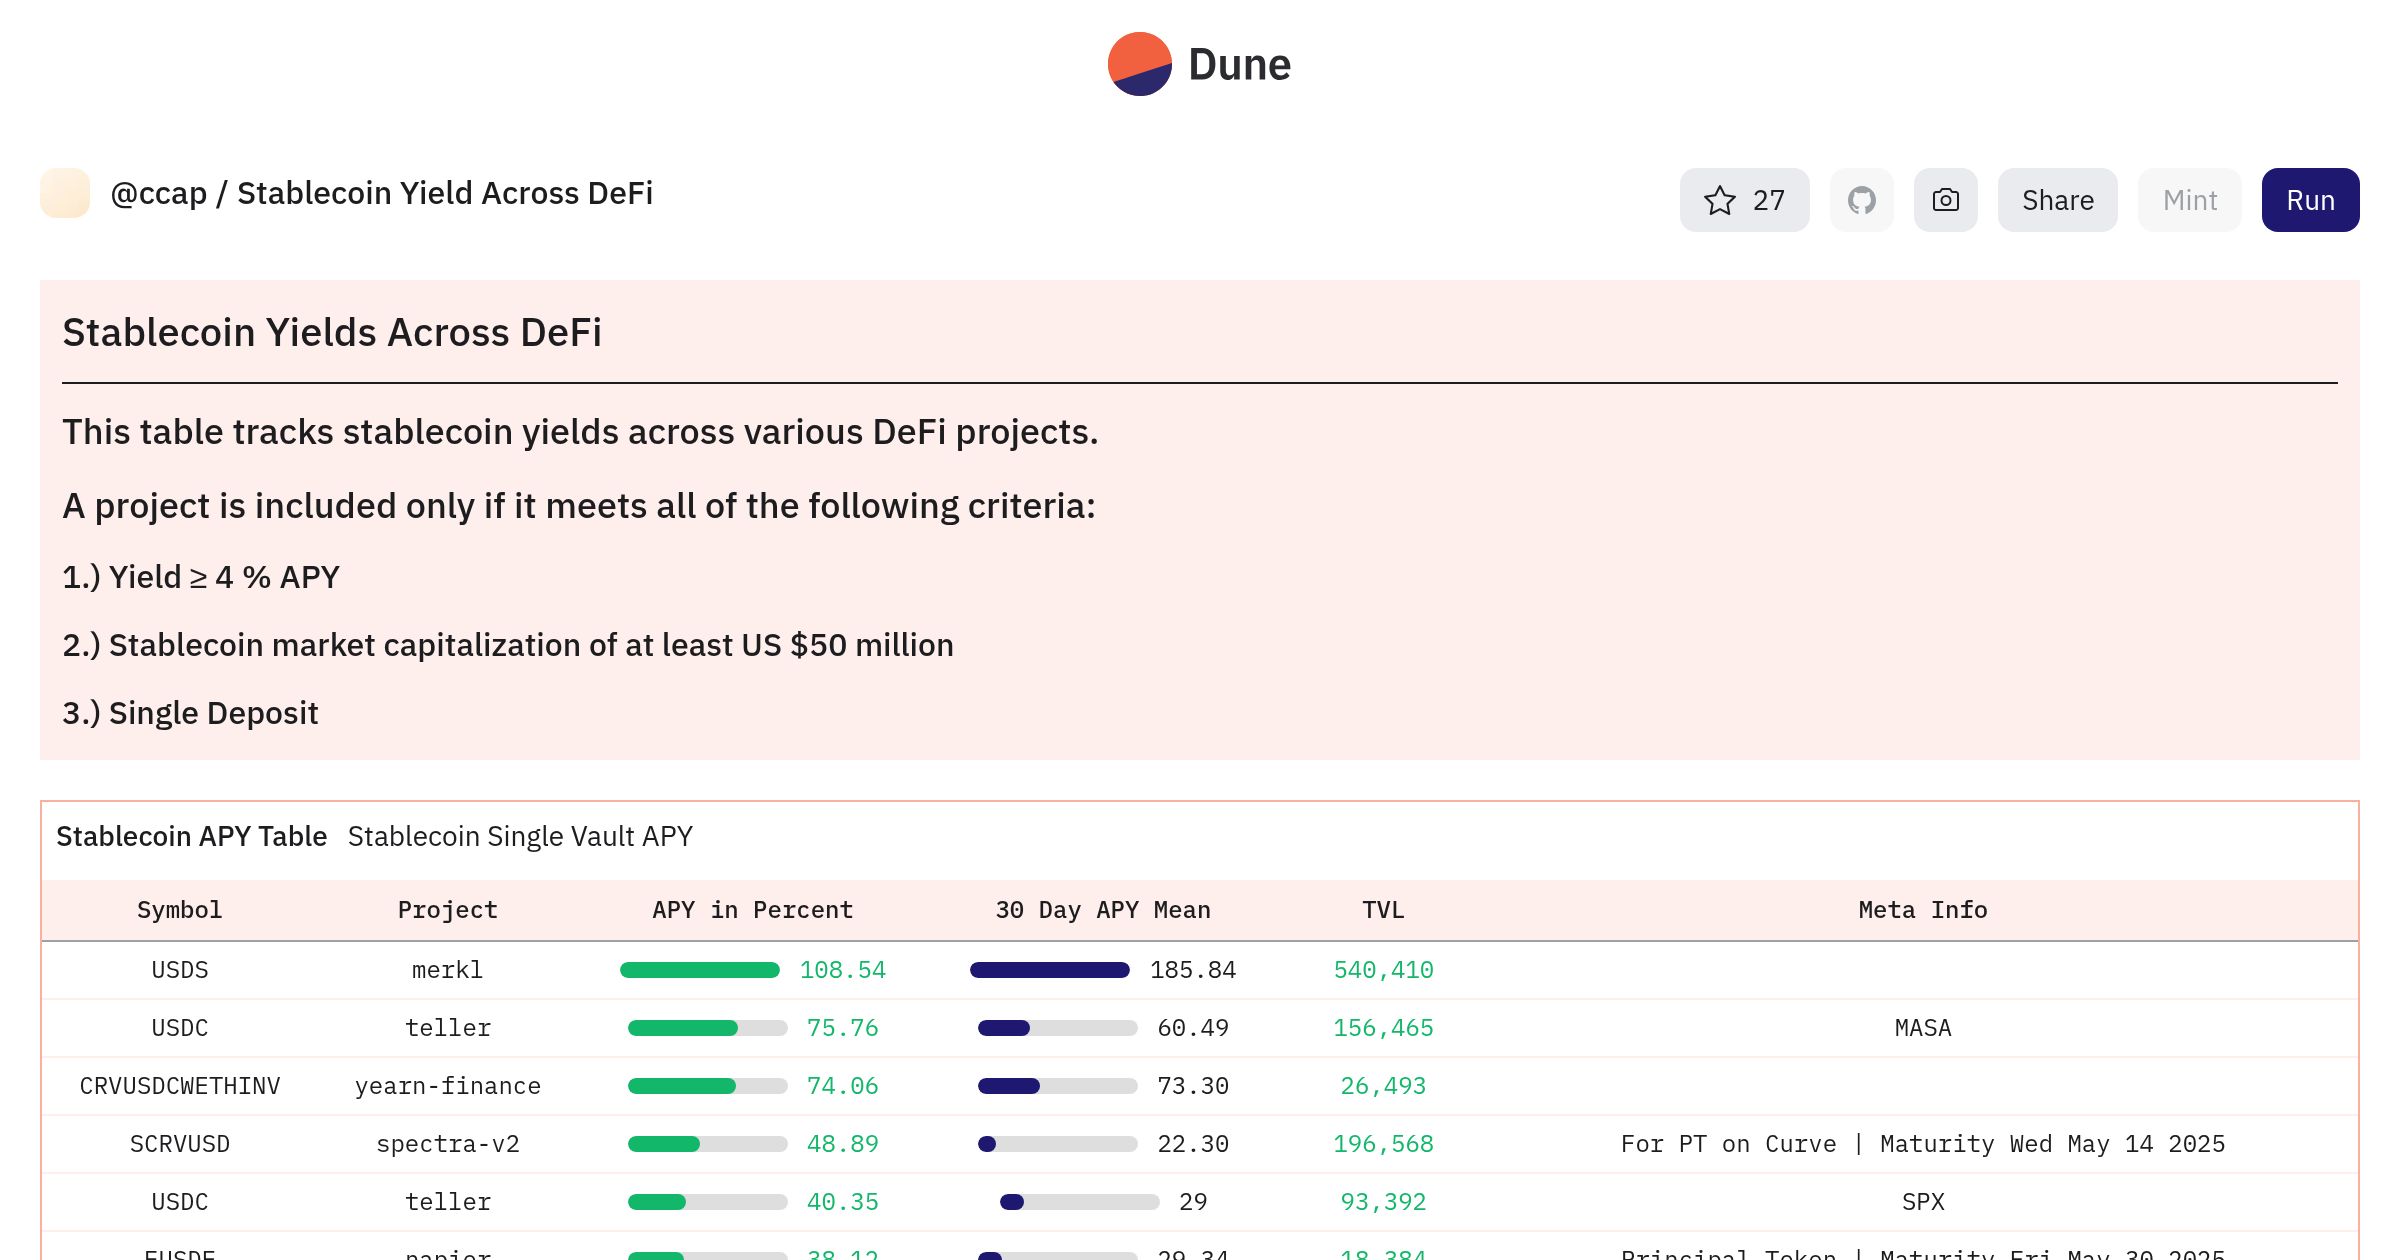Open the @ccap user avatar
Image resolution: width=2400 pixels, height=1260 pixels.
(65, 193)
